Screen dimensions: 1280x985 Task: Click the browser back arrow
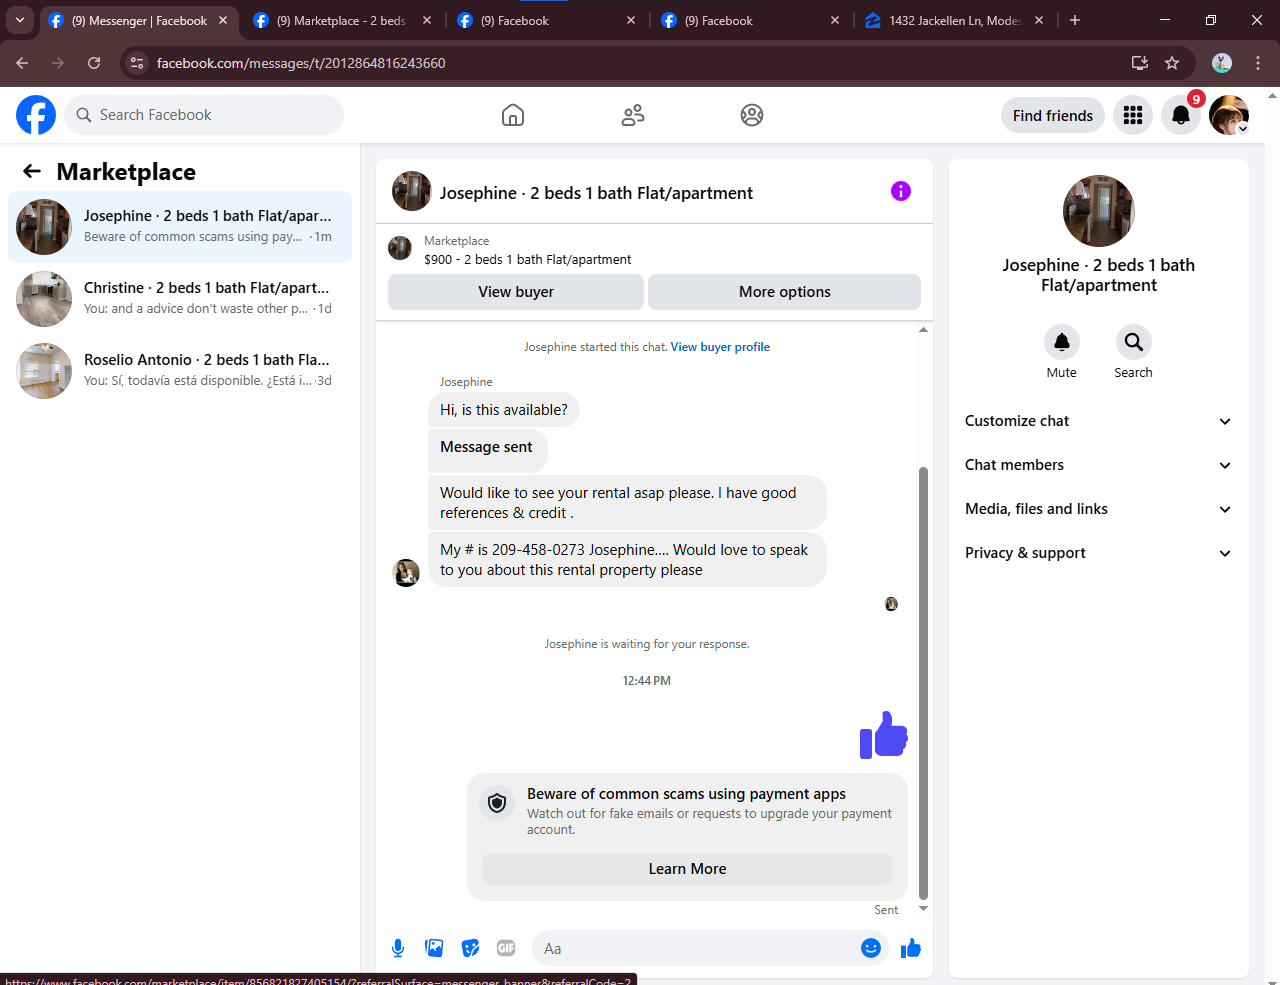[22, 63]
